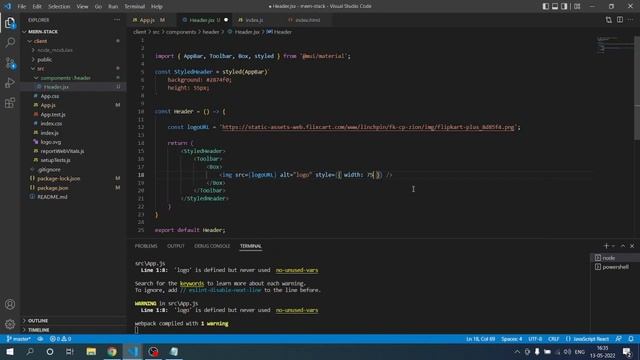Click the Ln 18 cursor position indicator
Image resolution: width=640 pixels, height=360 pixels.
tap(480, 339)
